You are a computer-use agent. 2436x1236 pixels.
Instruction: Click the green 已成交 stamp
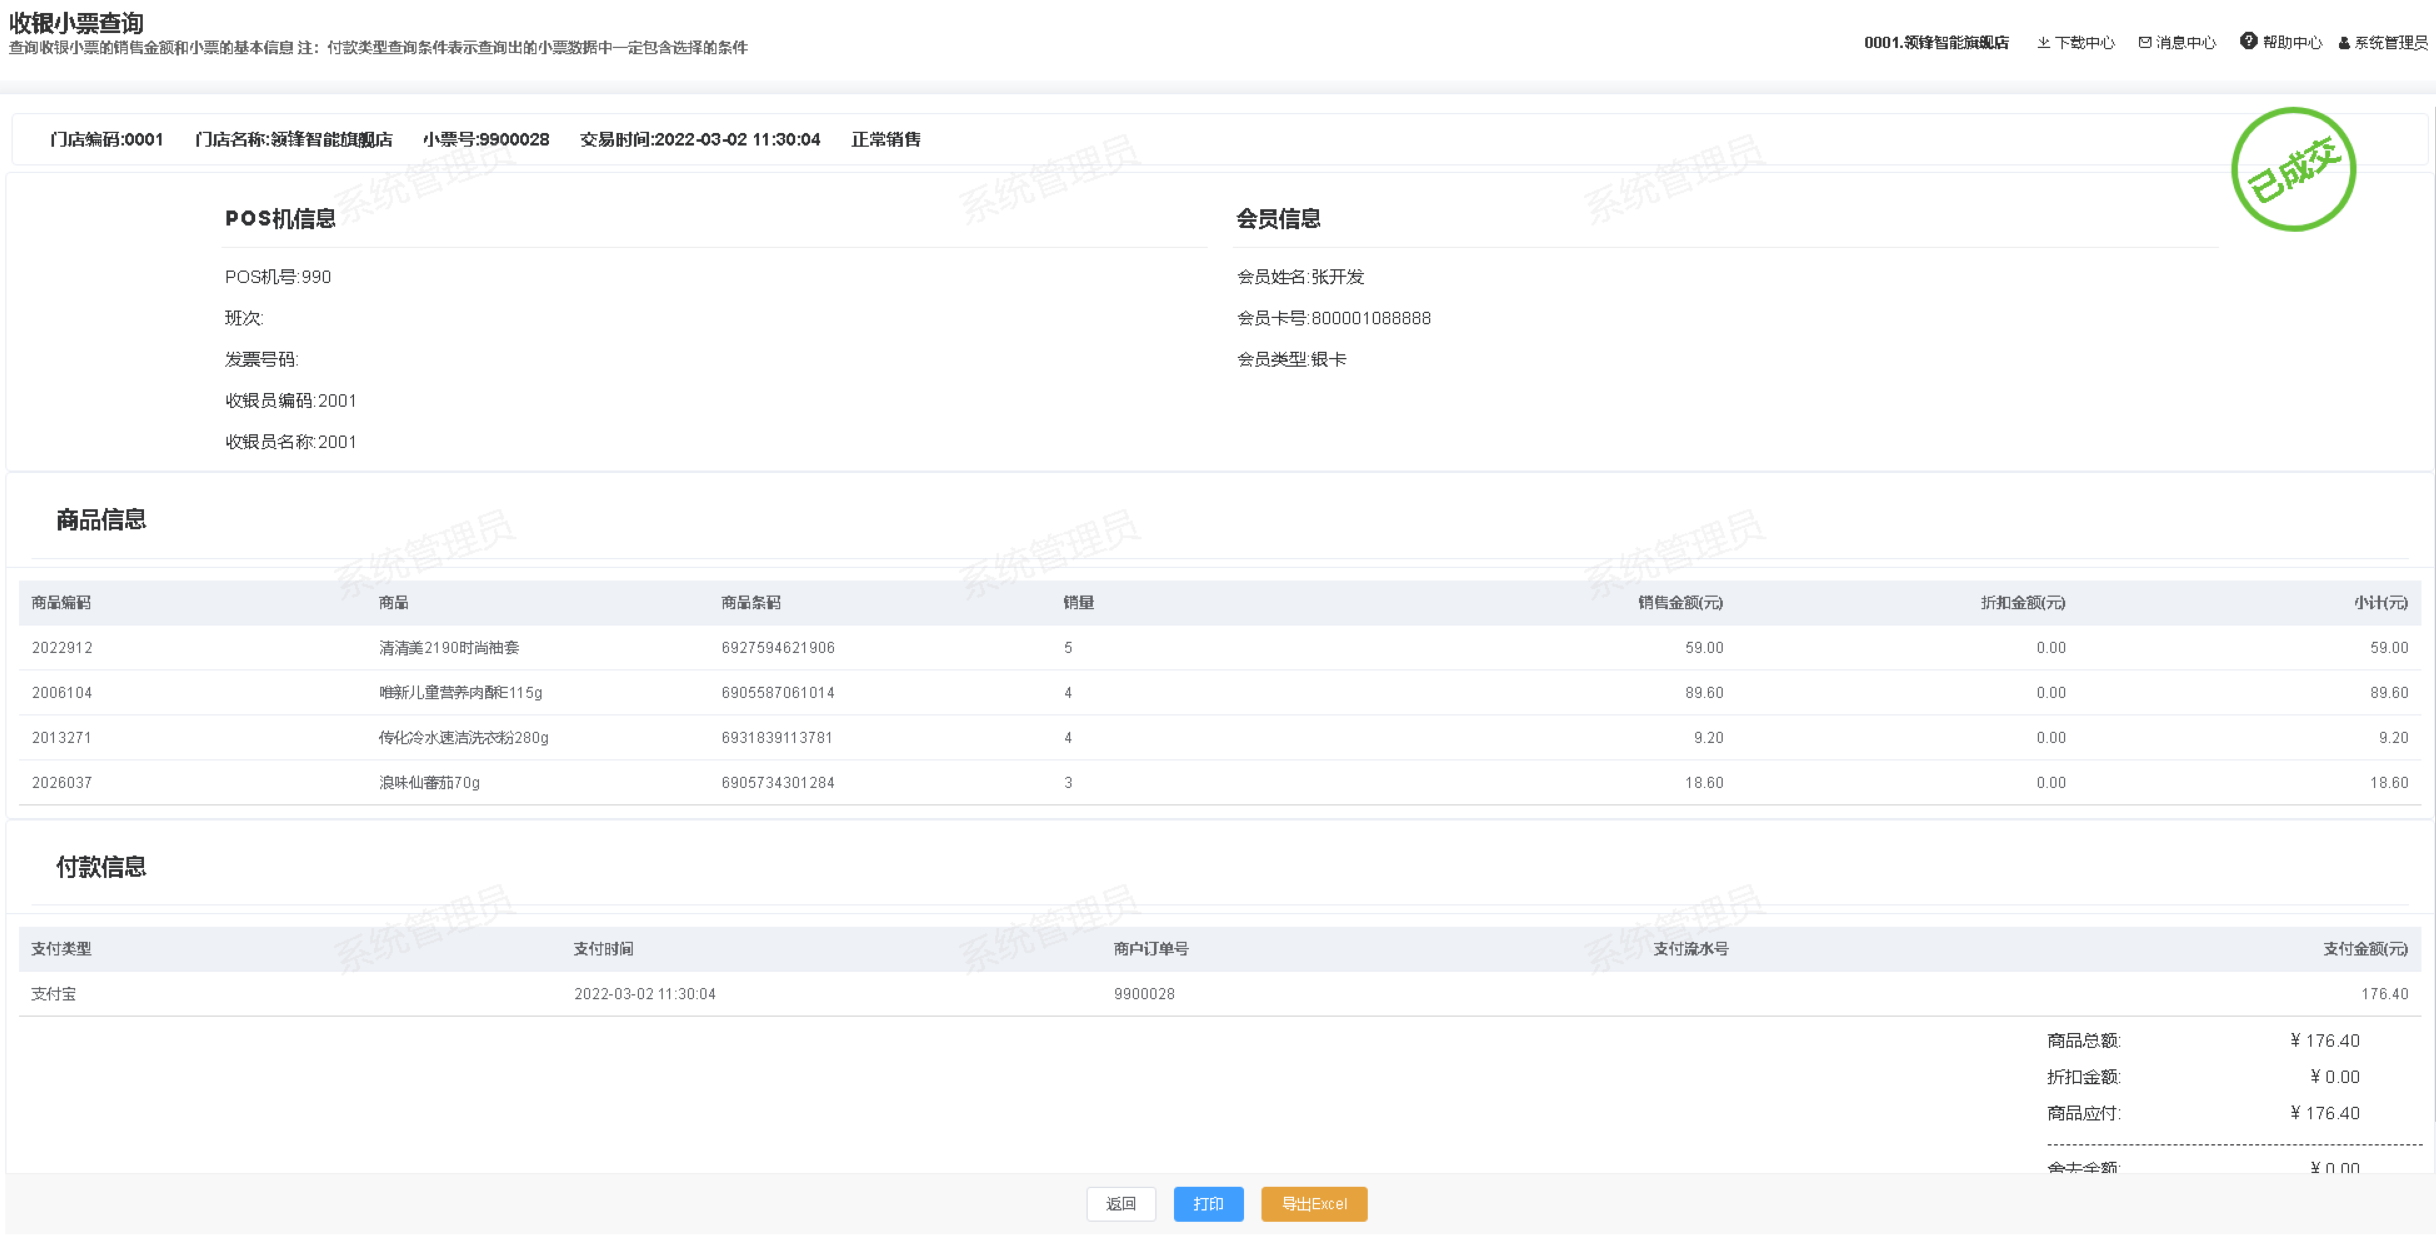click(2293, 169)
